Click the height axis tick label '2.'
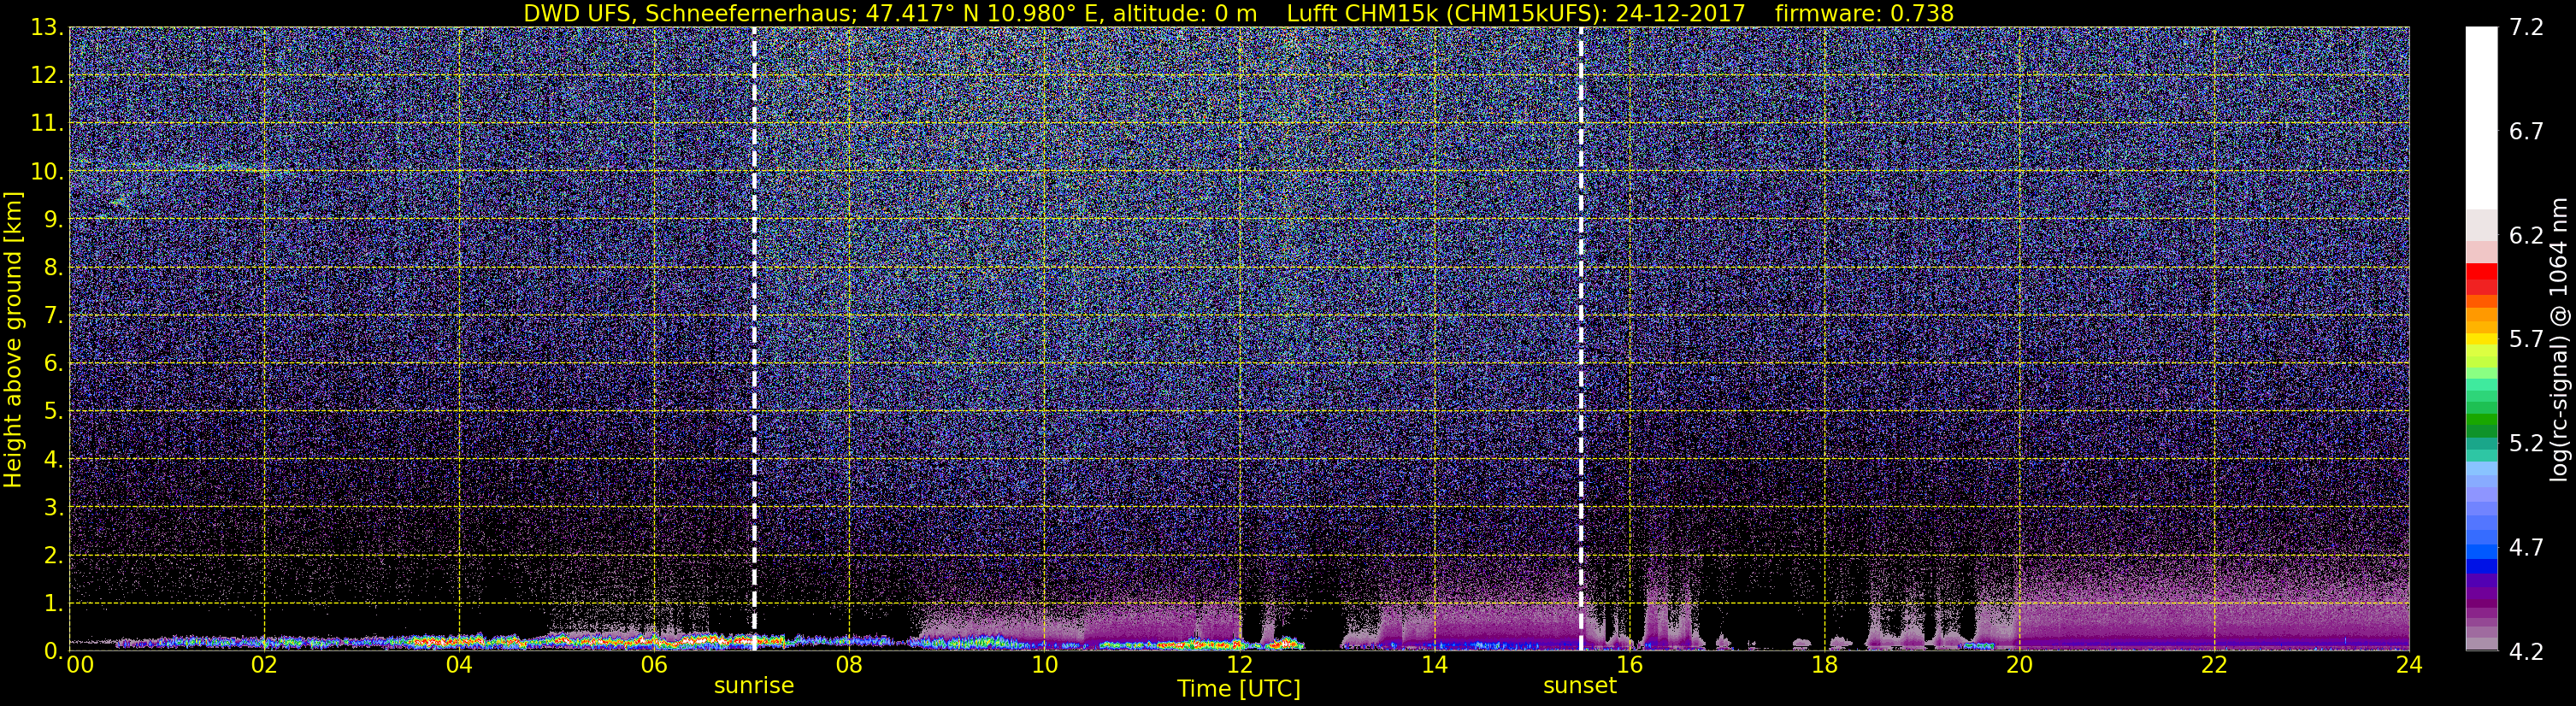This screenshot has height=706, width=2576. click(x=54, y=556)
